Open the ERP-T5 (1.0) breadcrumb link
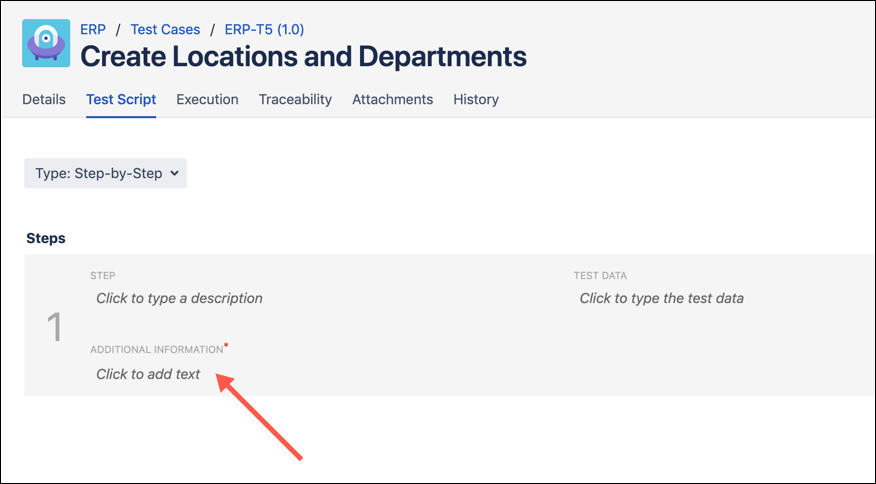The width and height of the screenshot is (876, 484). pyautogui.click(x=263, y=30)
